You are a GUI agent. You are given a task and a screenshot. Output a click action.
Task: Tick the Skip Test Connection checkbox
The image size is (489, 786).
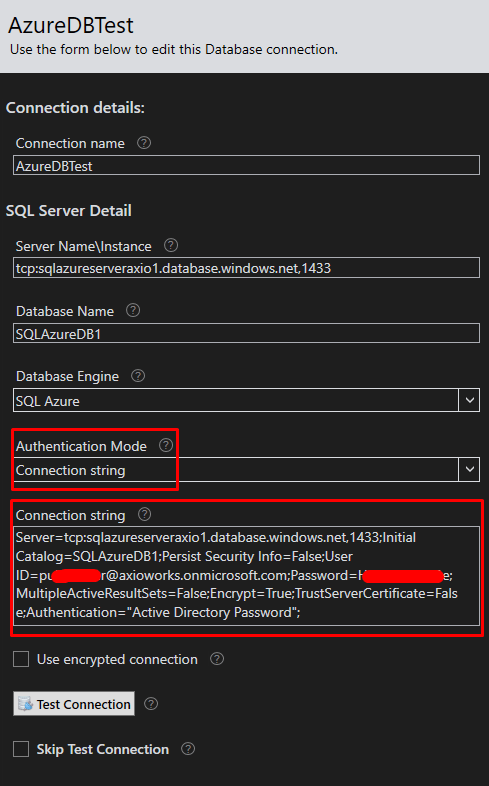tap(21, 749)
